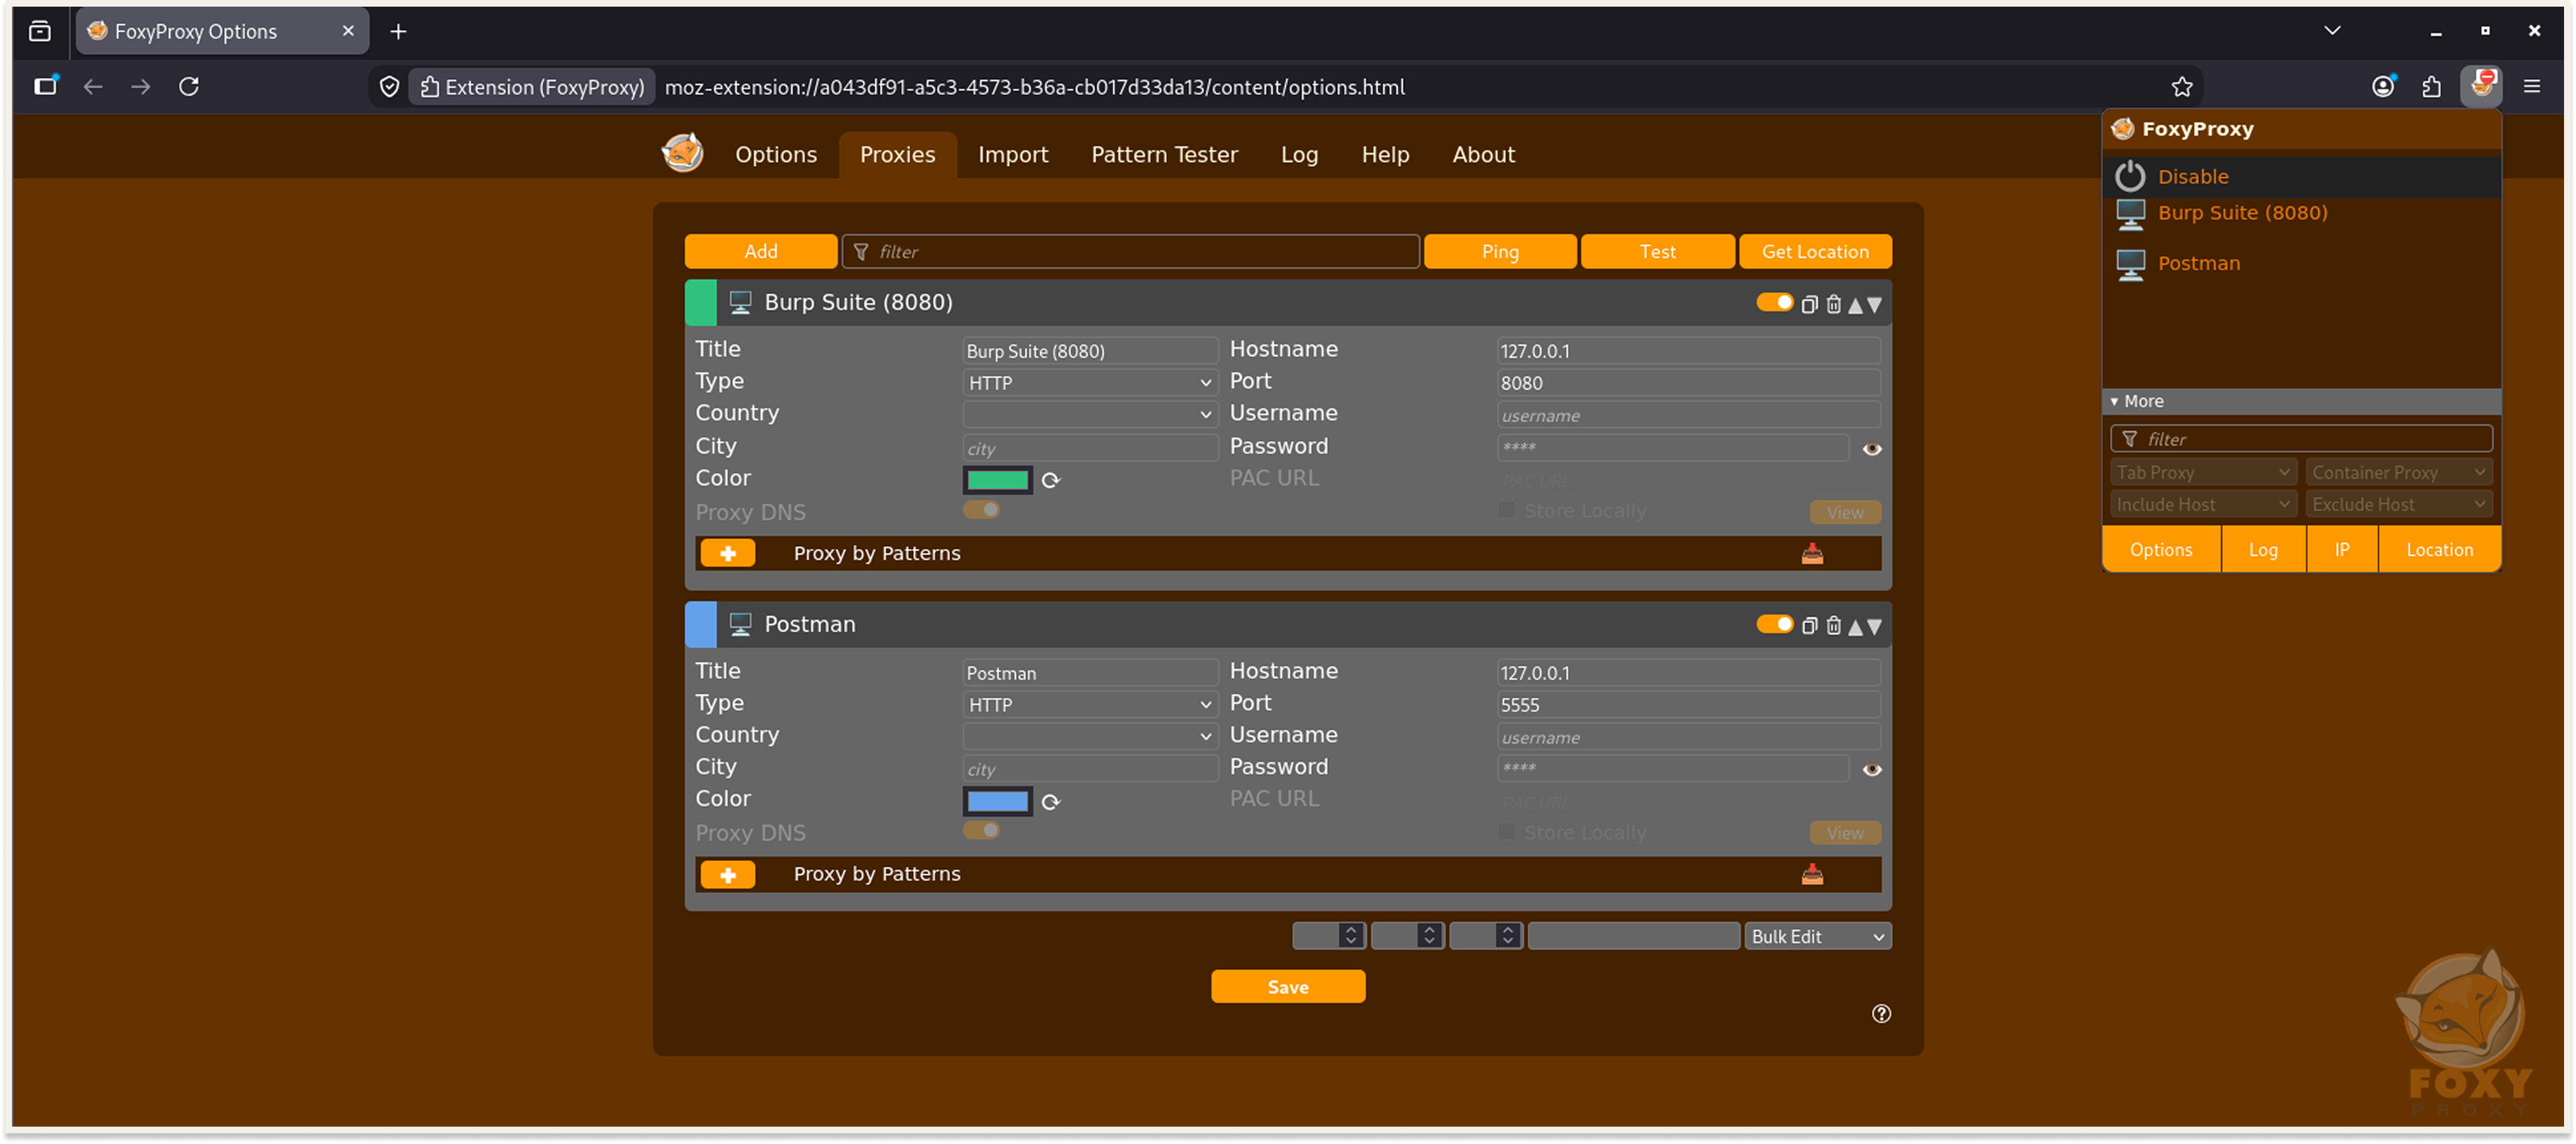Reset the Burp Suite color with refresh icon

pos(1050,480)
